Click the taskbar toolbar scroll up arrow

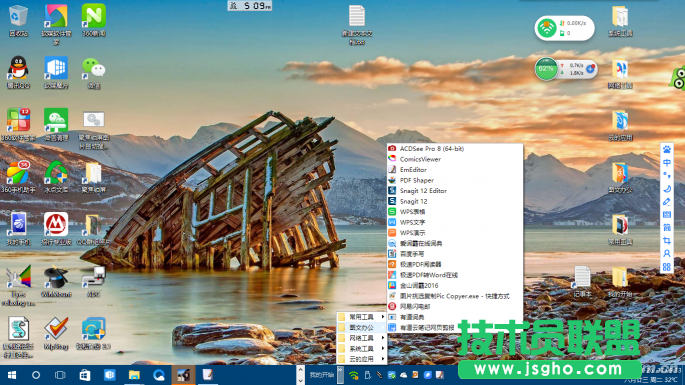coord(300,370)
